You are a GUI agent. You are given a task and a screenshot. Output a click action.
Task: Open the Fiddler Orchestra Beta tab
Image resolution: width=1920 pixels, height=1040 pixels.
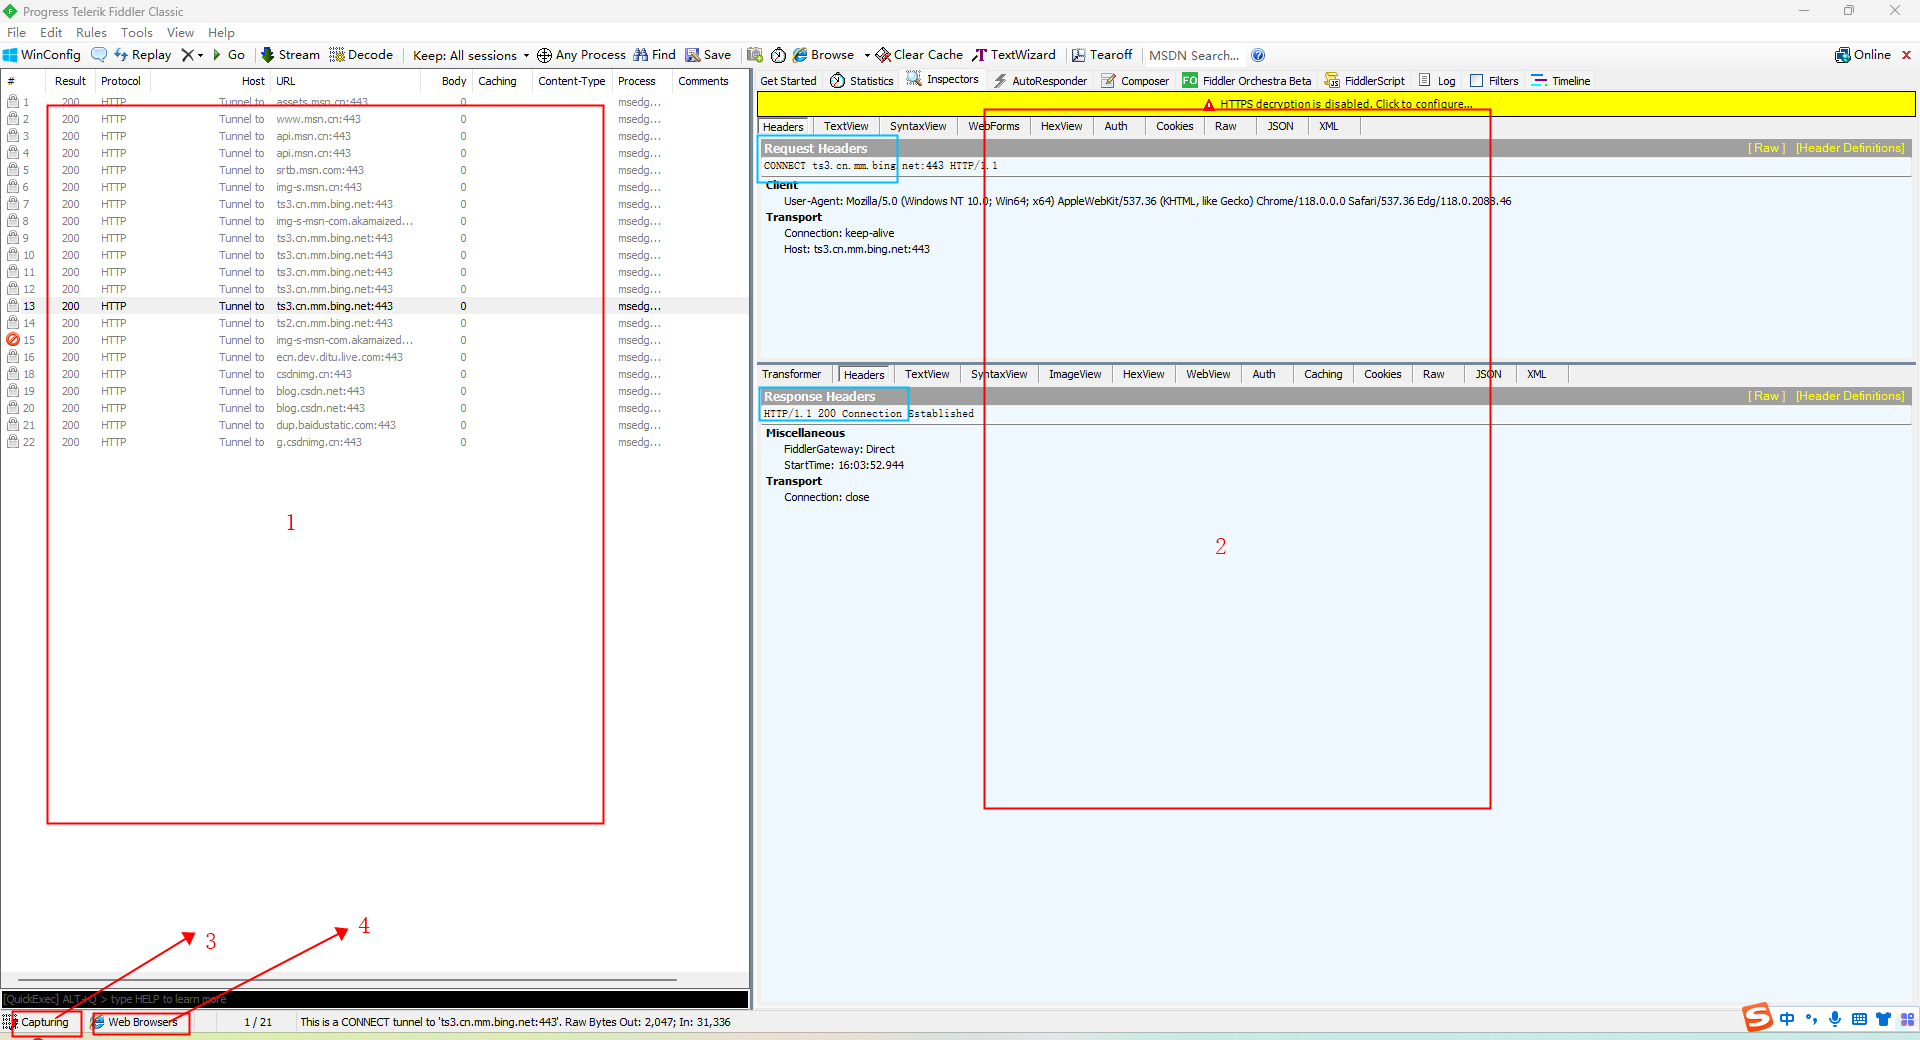tap(1246, 81)
